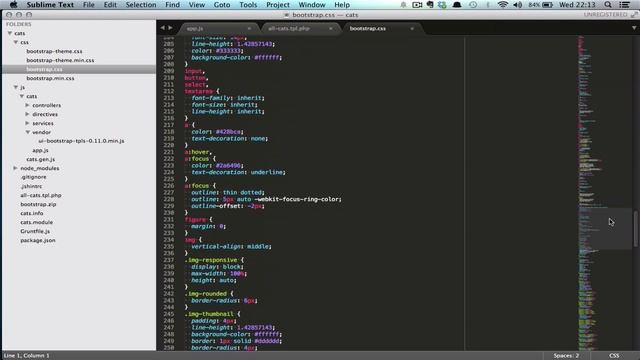This screenshot has width=640, height=360.
Task: Open the Edit menu
Action: [x=110, y=5]
